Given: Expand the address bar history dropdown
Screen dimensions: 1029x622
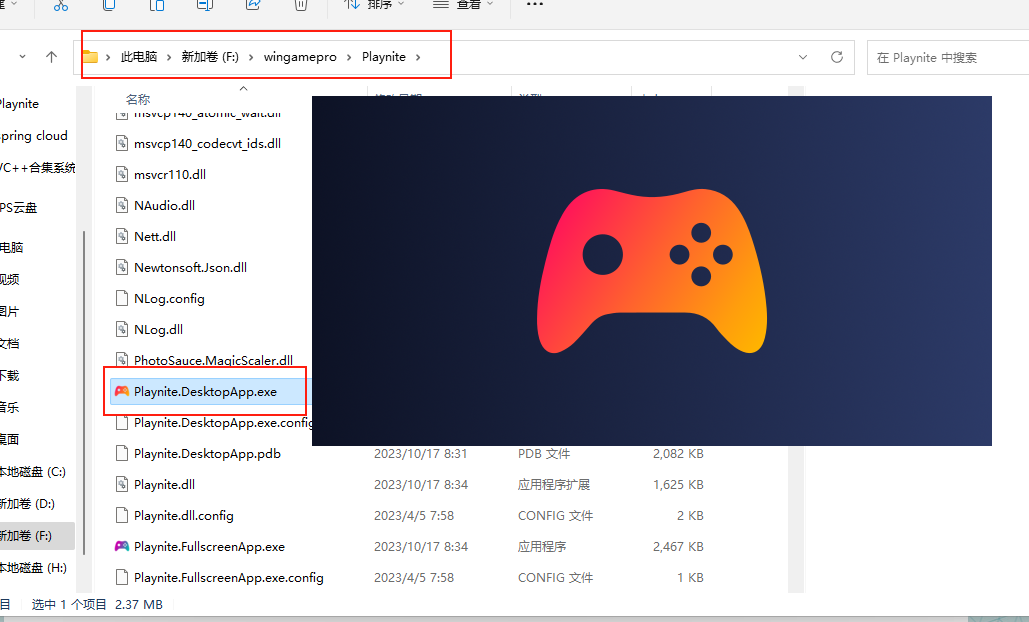Looking at the screenshot, I should tap(803, 58).
